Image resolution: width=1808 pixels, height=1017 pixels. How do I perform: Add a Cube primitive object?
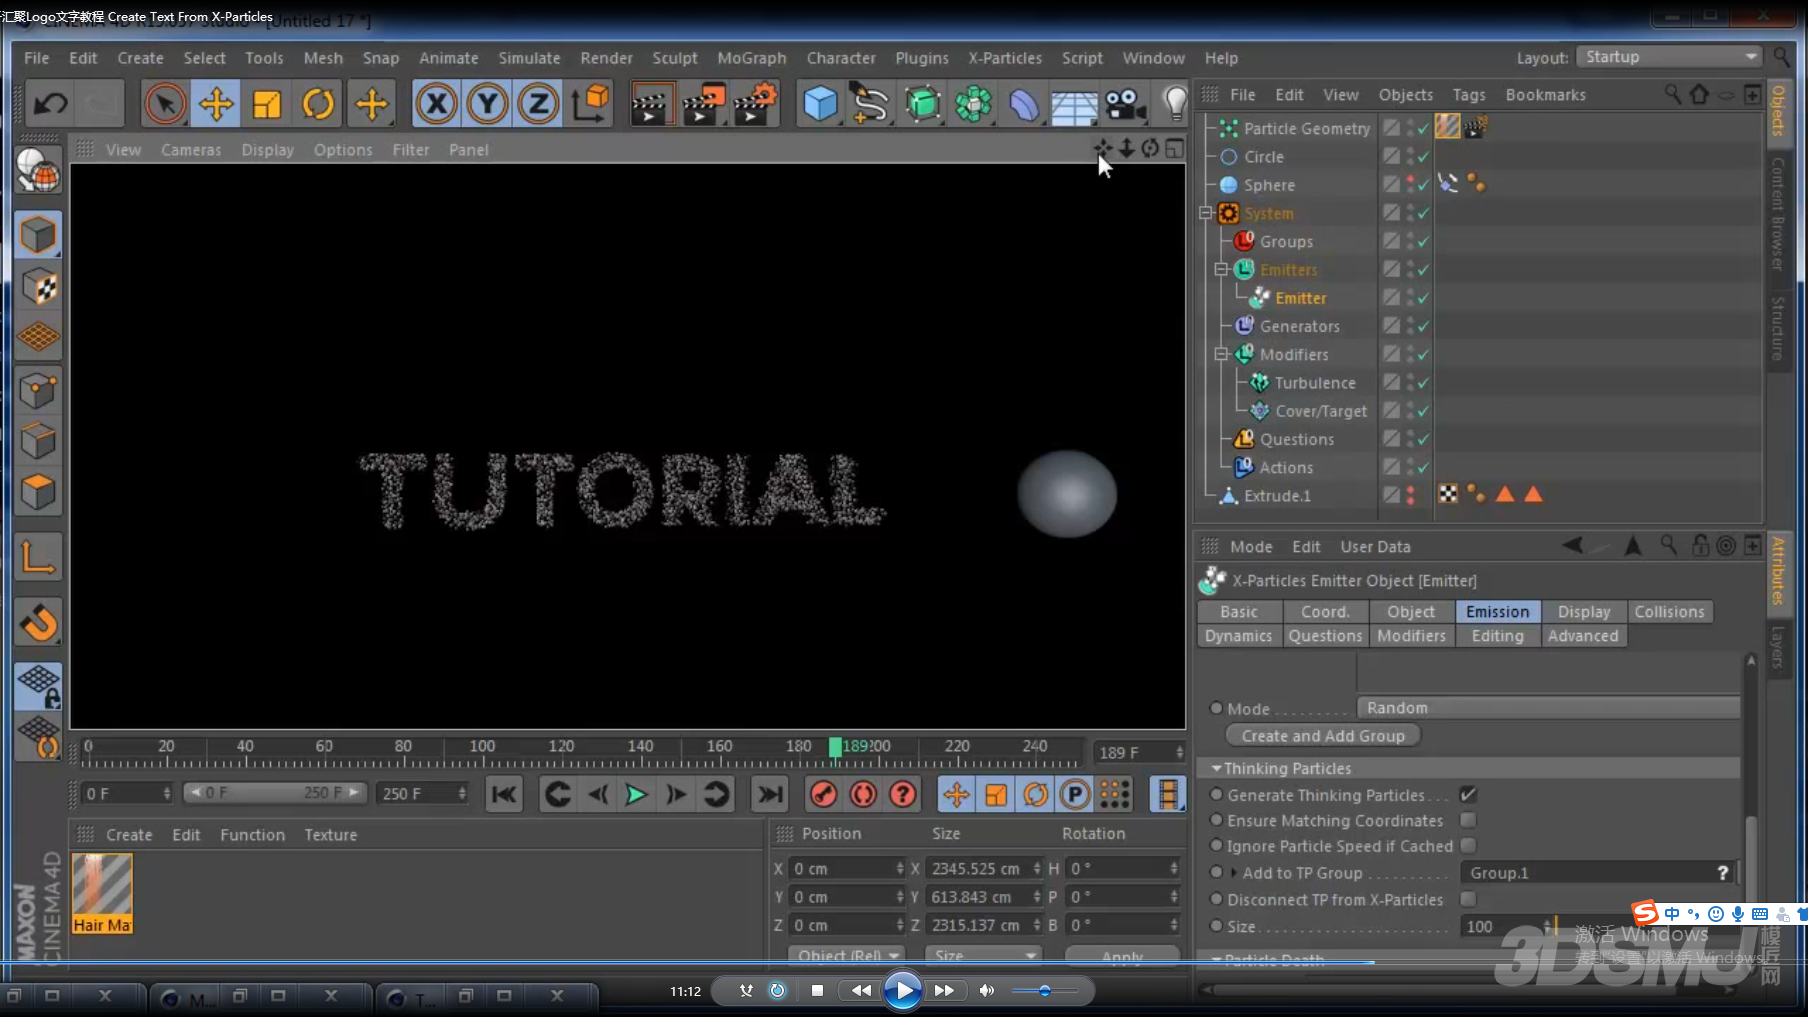point(820,103)
